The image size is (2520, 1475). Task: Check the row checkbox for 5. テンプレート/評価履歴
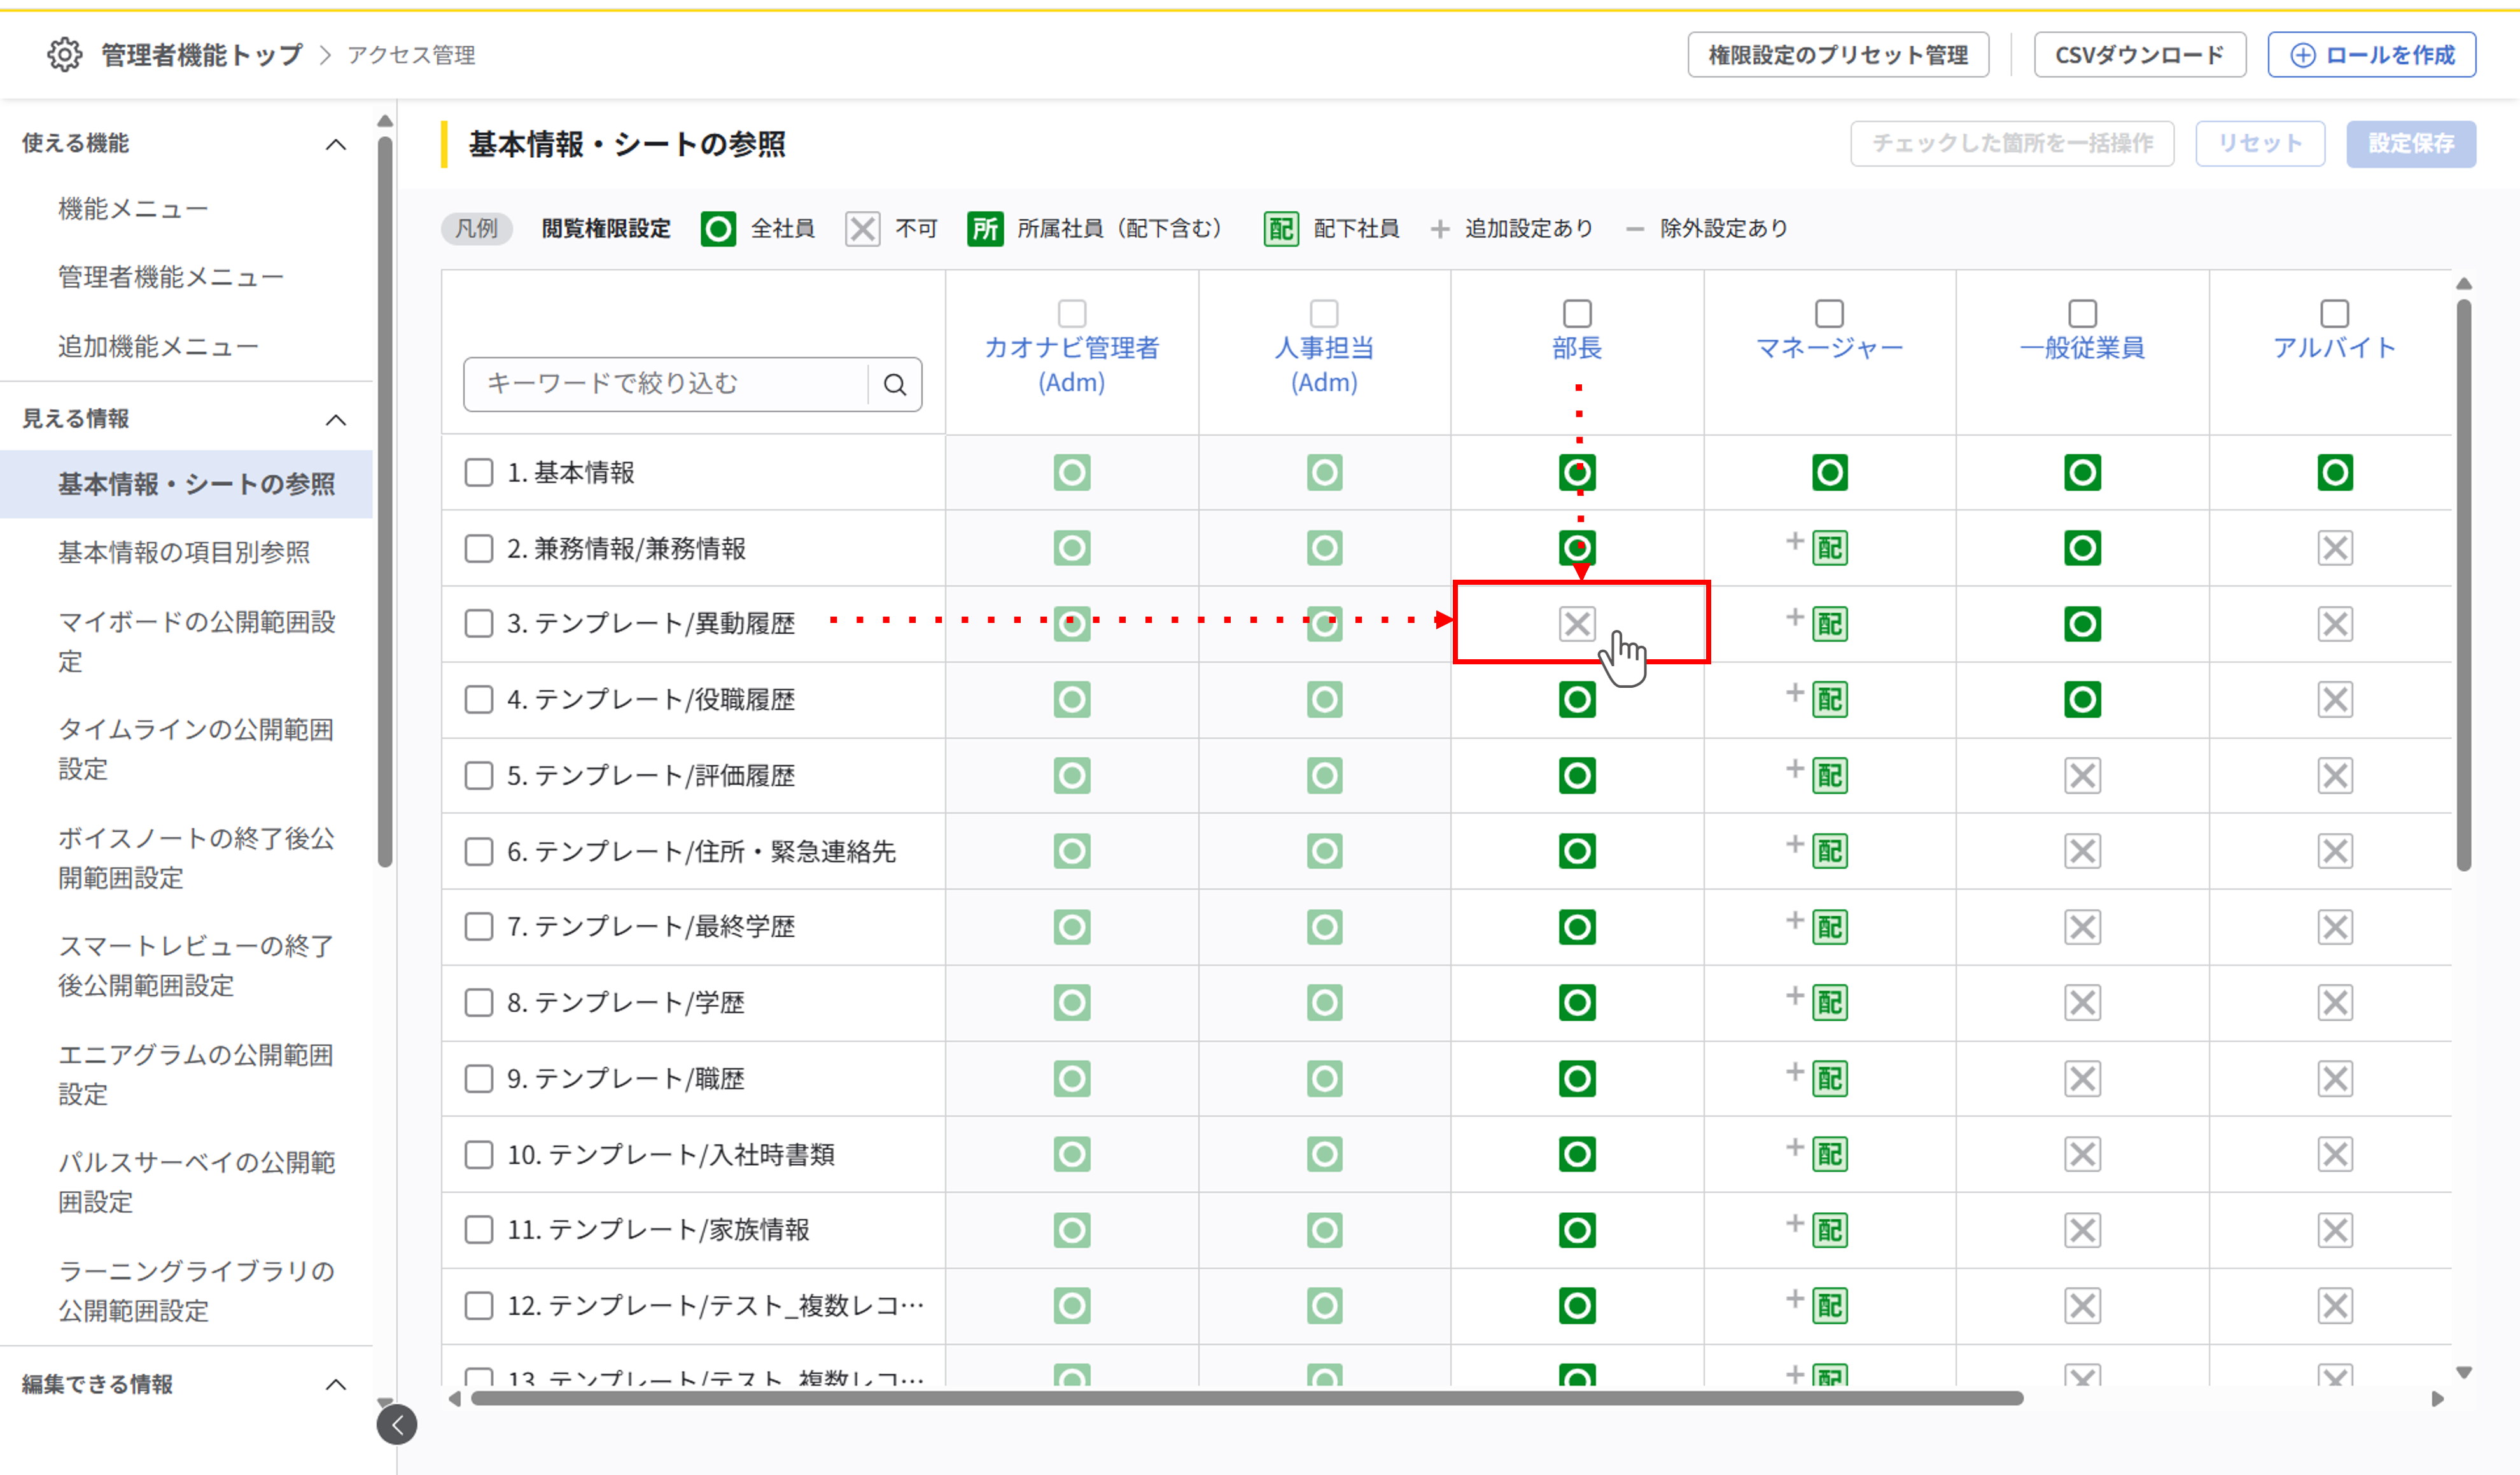(479, 776)
